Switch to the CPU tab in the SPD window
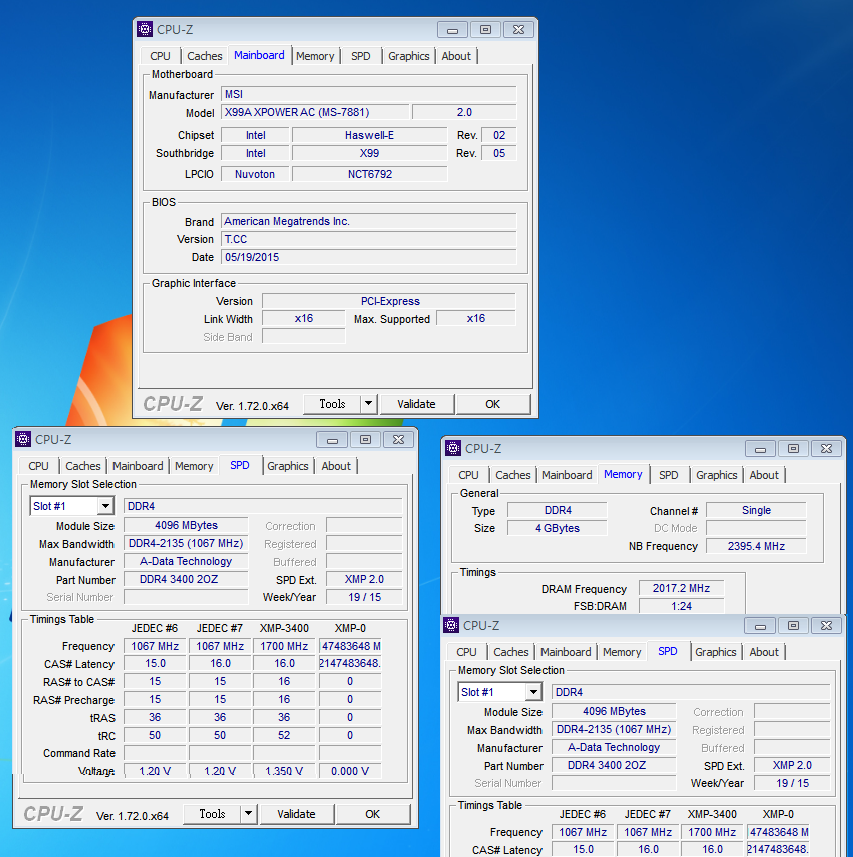 pyautogui.click(x=38, y=465)
